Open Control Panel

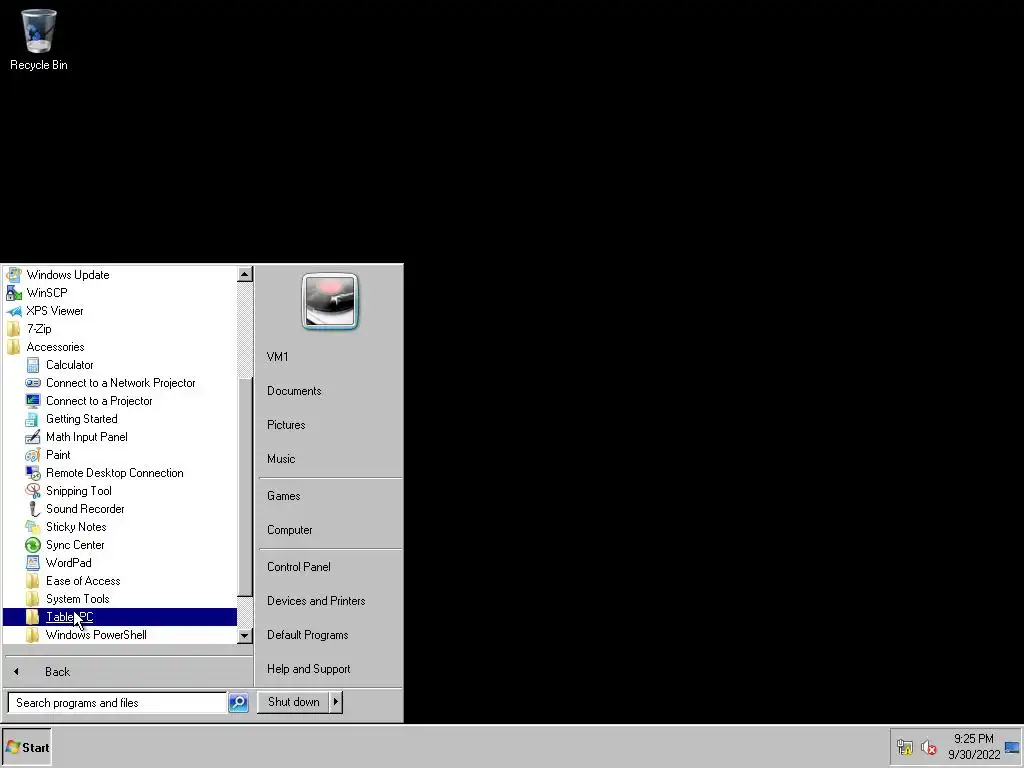point(298,567)
